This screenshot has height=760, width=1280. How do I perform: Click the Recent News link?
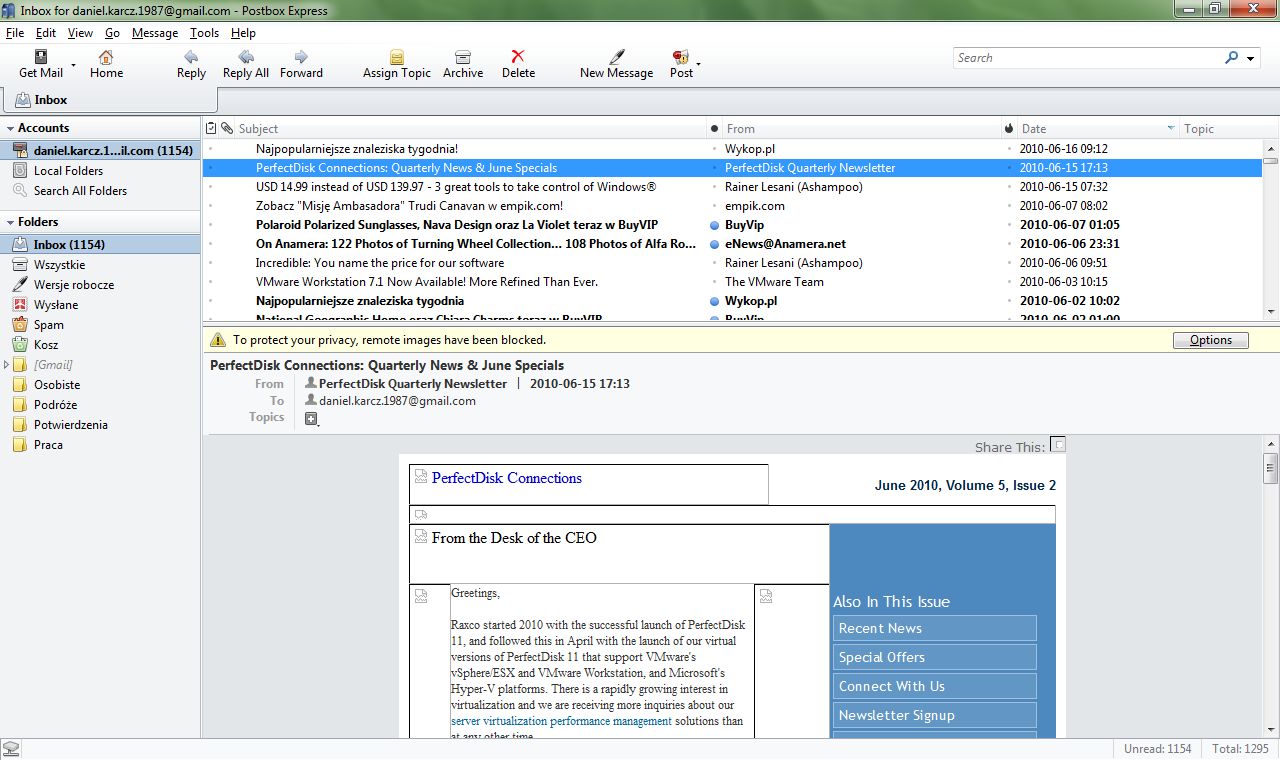[934, 628]
